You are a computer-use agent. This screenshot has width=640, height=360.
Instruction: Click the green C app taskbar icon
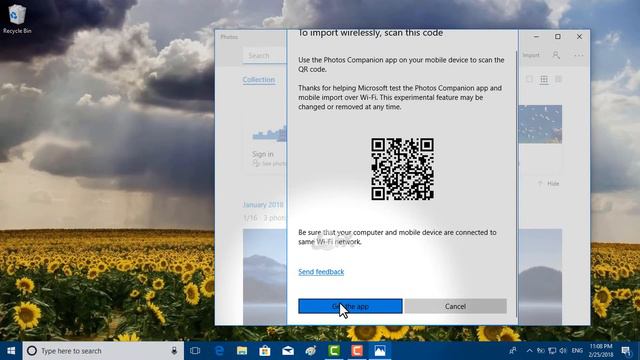tap(334, 351)
